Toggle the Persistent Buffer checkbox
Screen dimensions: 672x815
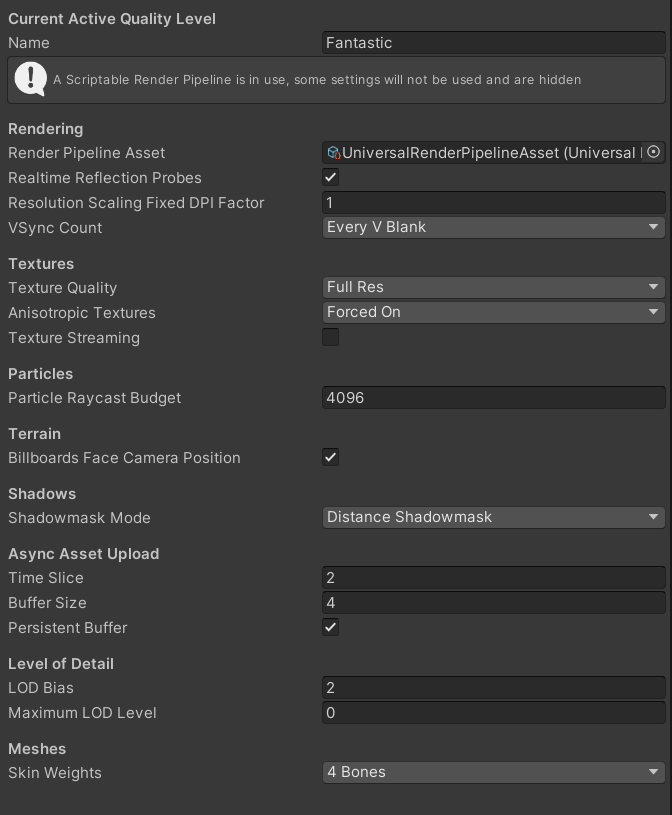[x=331, y=627]
